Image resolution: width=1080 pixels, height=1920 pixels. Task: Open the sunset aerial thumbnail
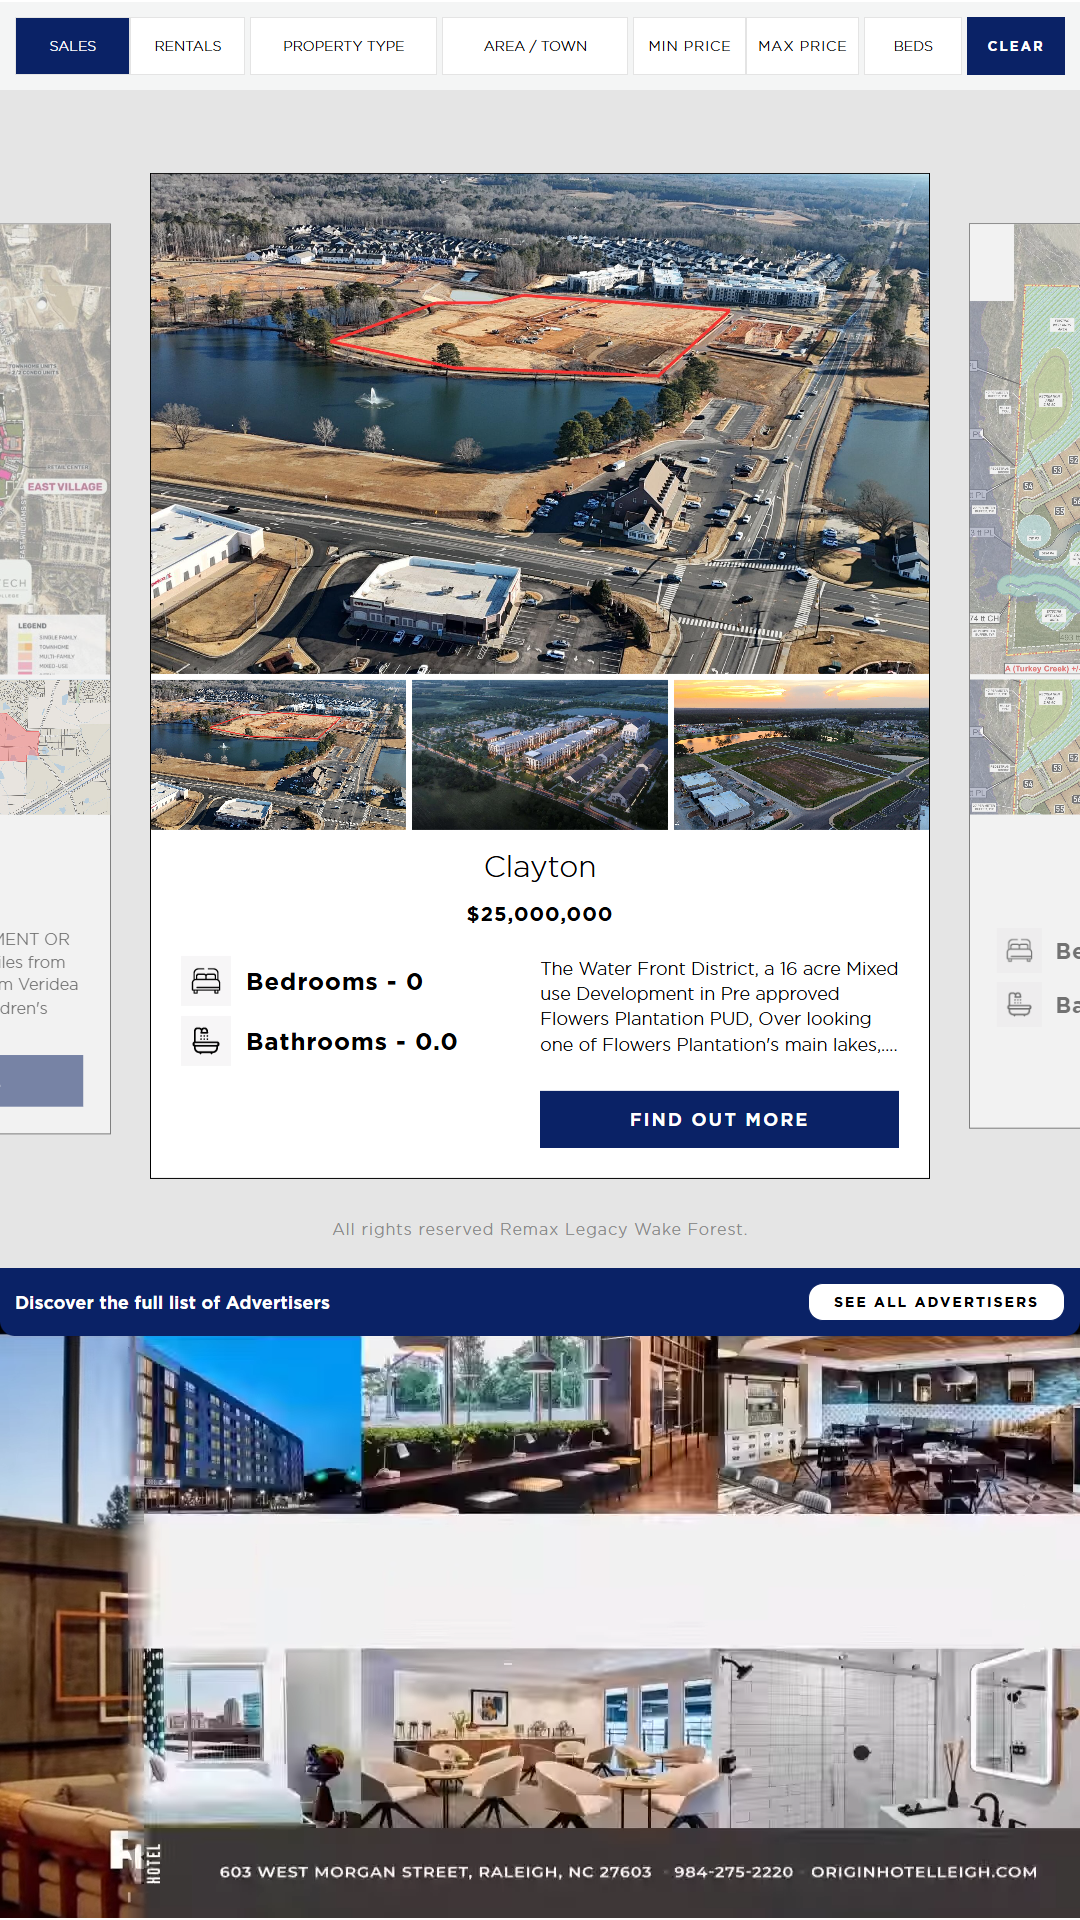[x=802, y=755]
